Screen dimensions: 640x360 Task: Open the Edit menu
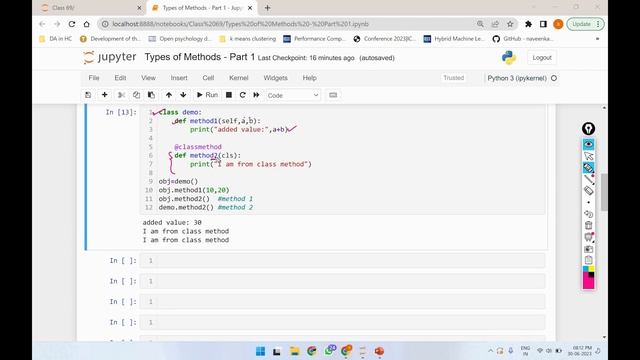(x=120, y=78)
